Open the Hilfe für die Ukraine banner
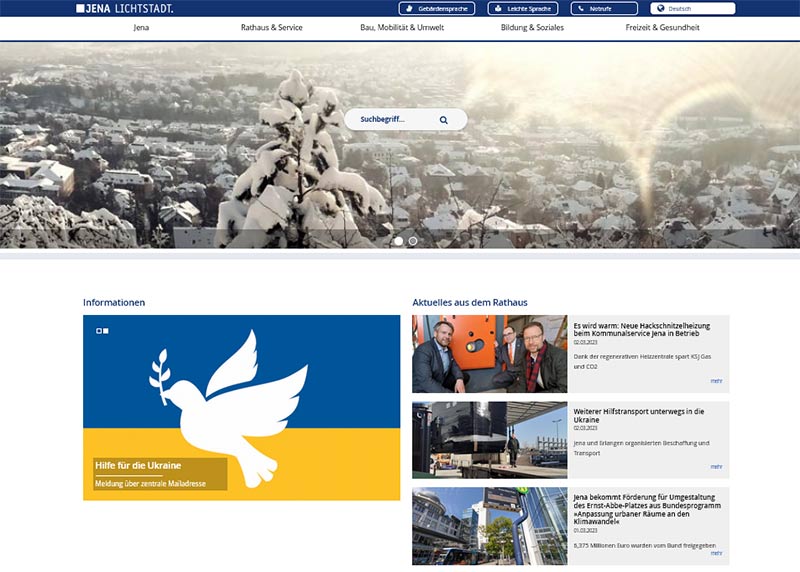 241,408
